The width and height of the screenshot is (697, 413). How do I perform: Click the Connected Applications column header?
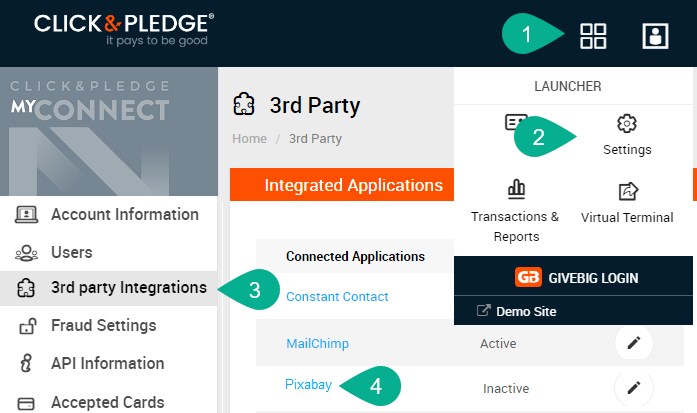pos(355,256)
